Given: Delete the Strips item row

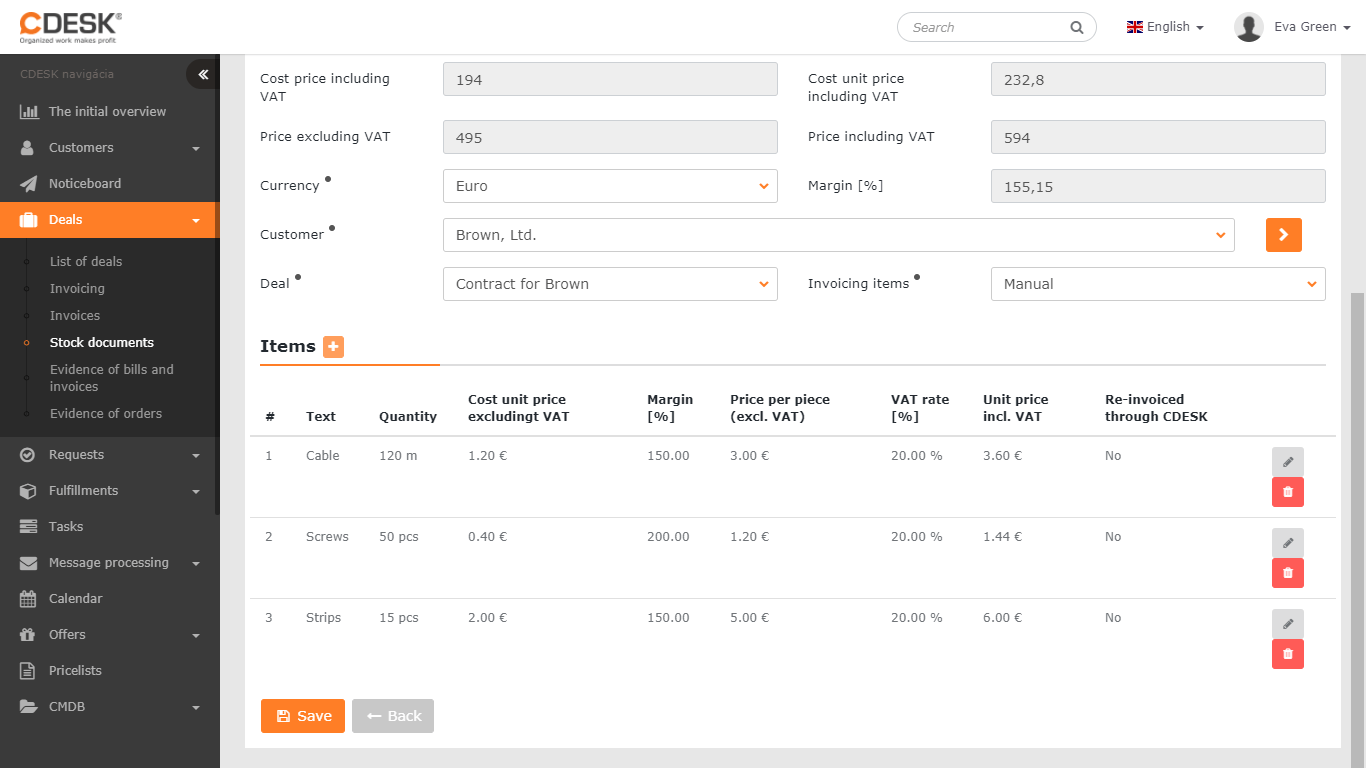Looking at the screenshot, I should click(1288, 654).
